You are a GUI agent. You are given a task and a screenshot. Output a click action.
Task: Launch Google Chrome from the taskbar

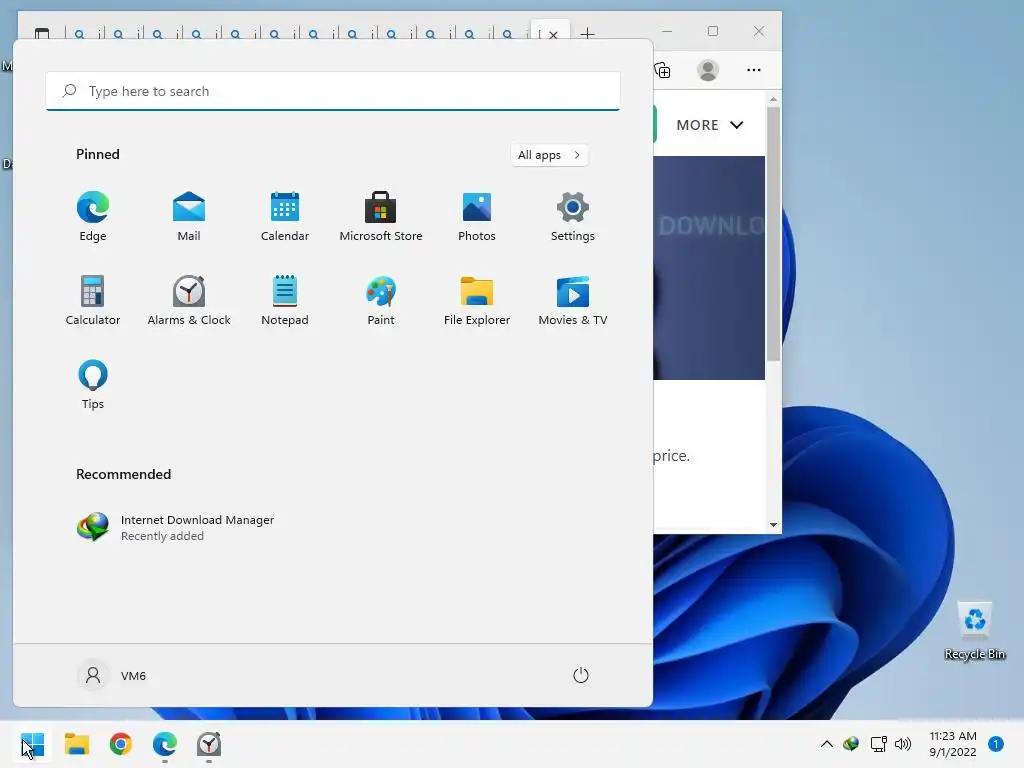click(x=121, y=744)
